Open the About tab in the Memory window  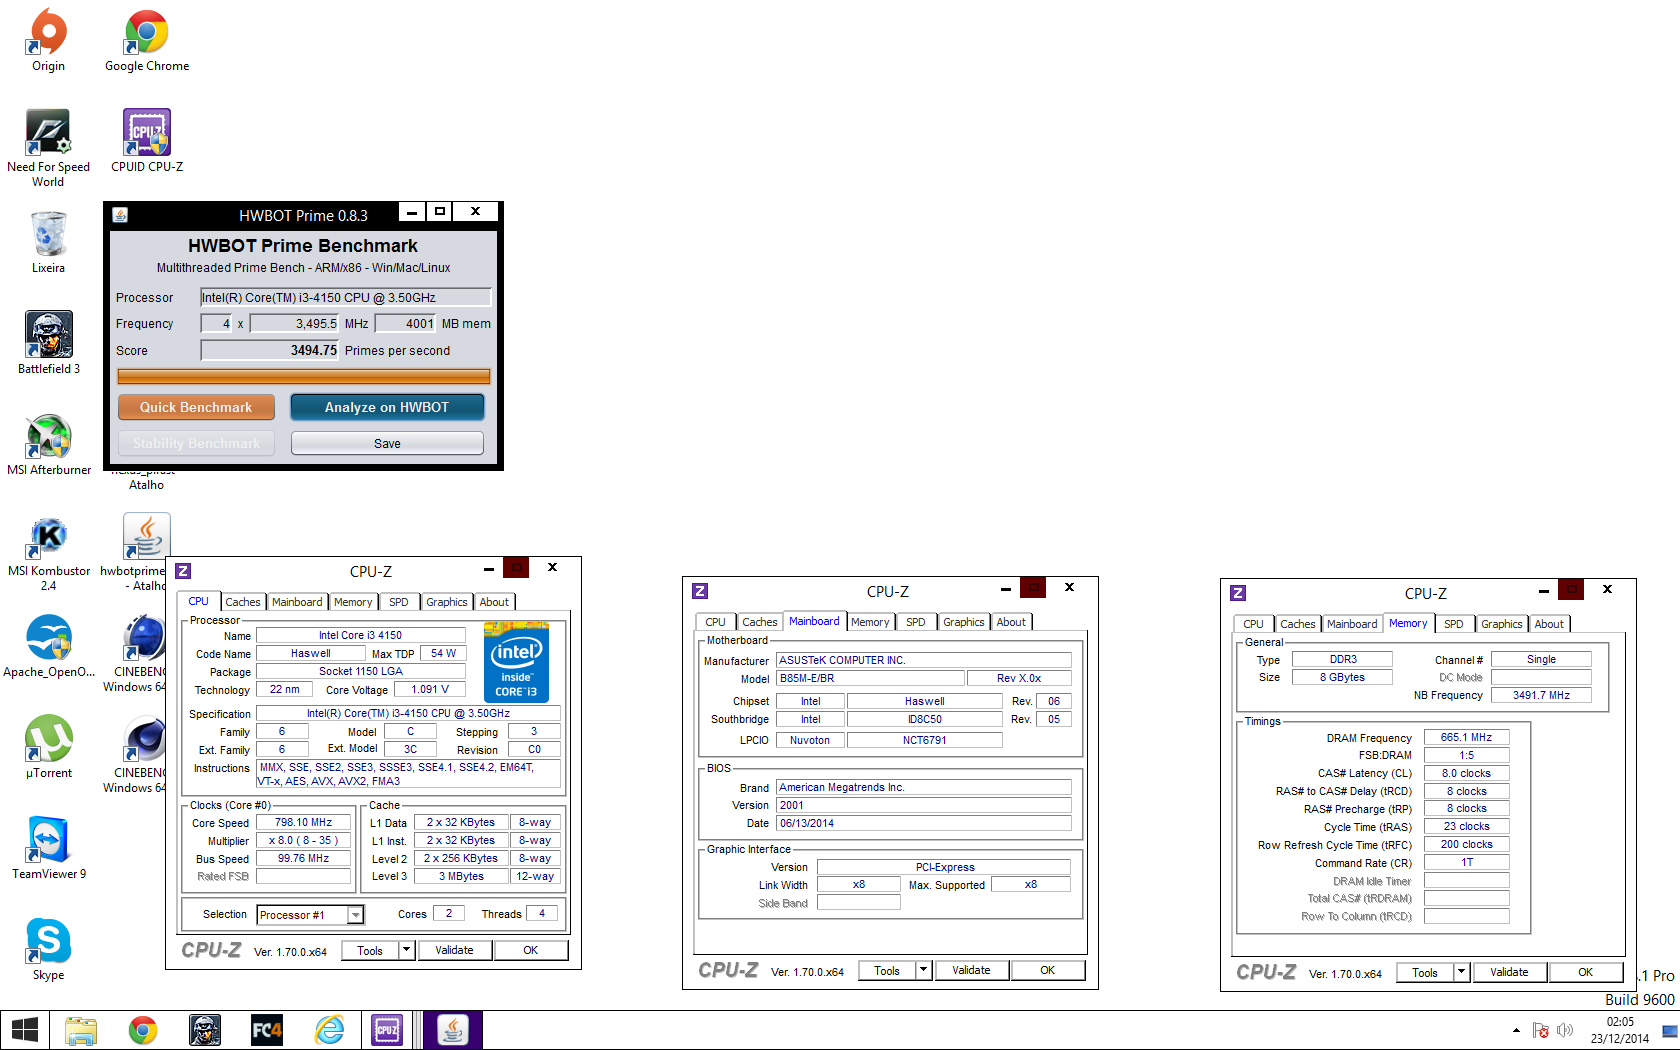pyautogui.click(x=1549, y=624)
